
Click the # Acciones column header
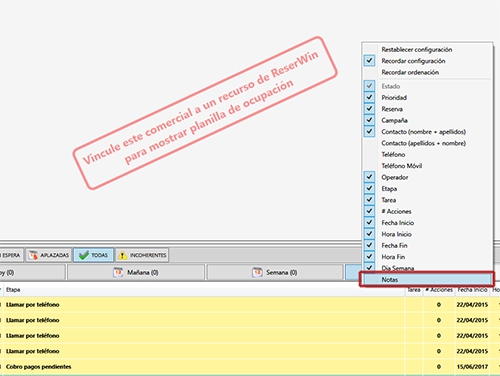439,290
